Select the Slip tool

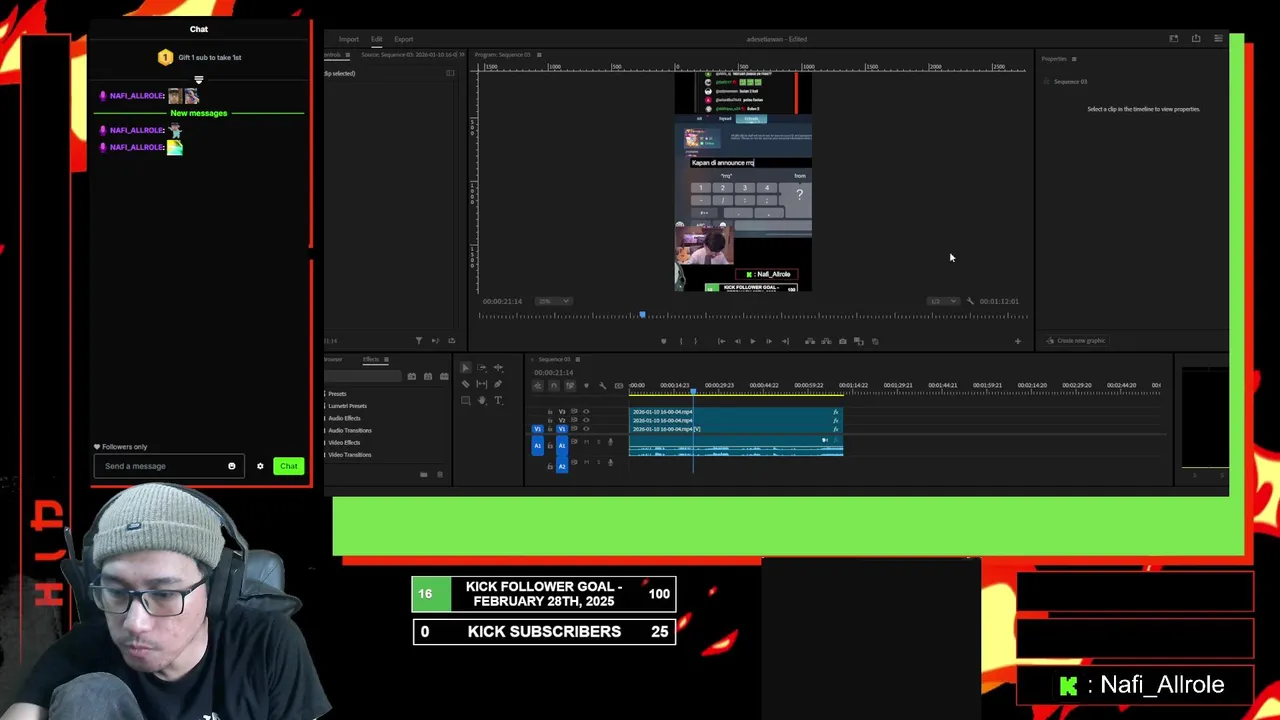(x=481, y=384)
